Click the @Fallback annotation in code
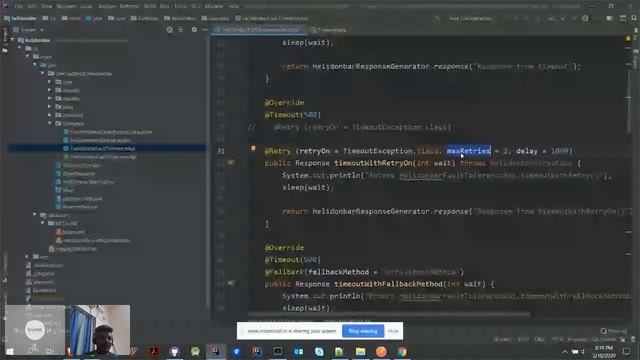Screen dimensions: 640x360 click(x=284, y=272)
